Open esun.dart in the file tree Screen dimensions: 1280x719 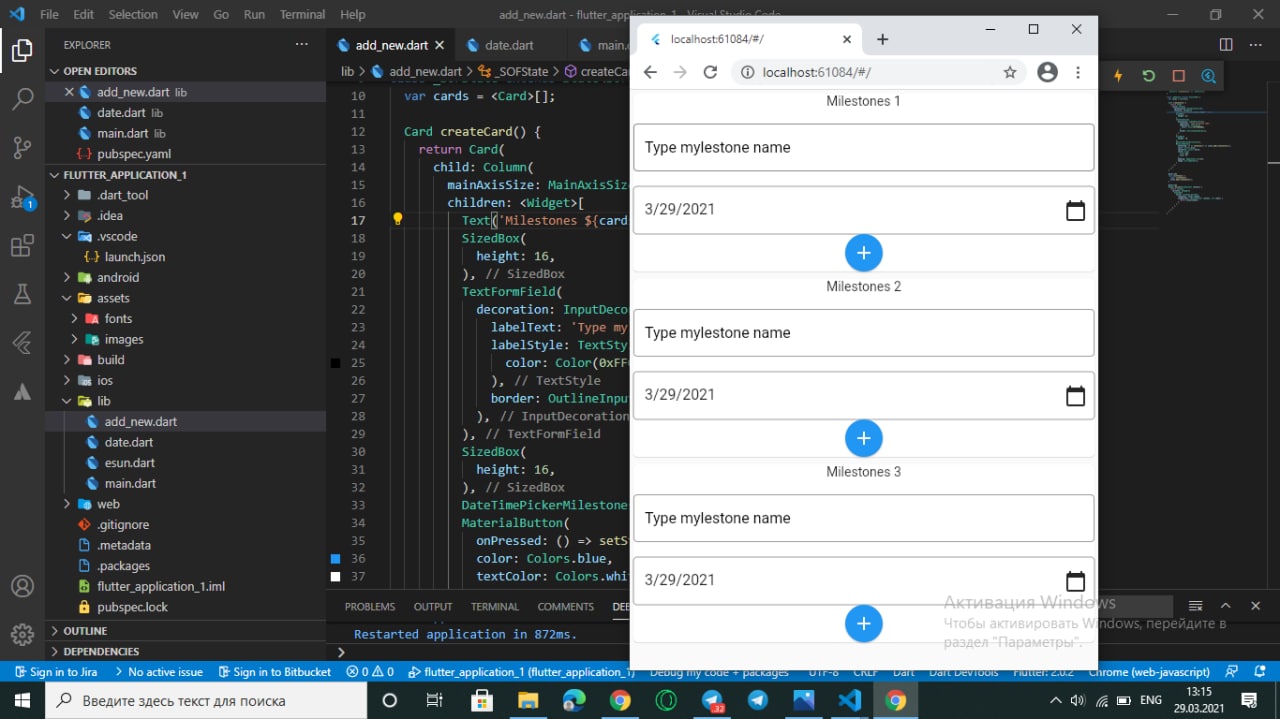pos(129,463)
